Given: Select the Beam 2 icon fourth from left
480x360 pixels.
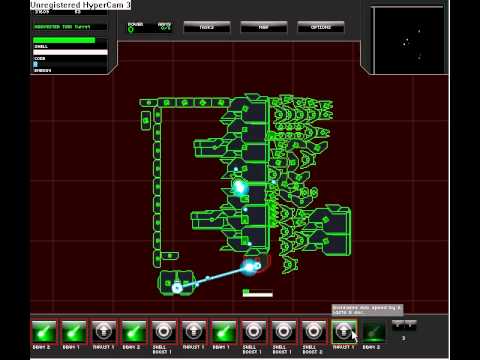Looking at the screenshot, I should click(134, 332).
